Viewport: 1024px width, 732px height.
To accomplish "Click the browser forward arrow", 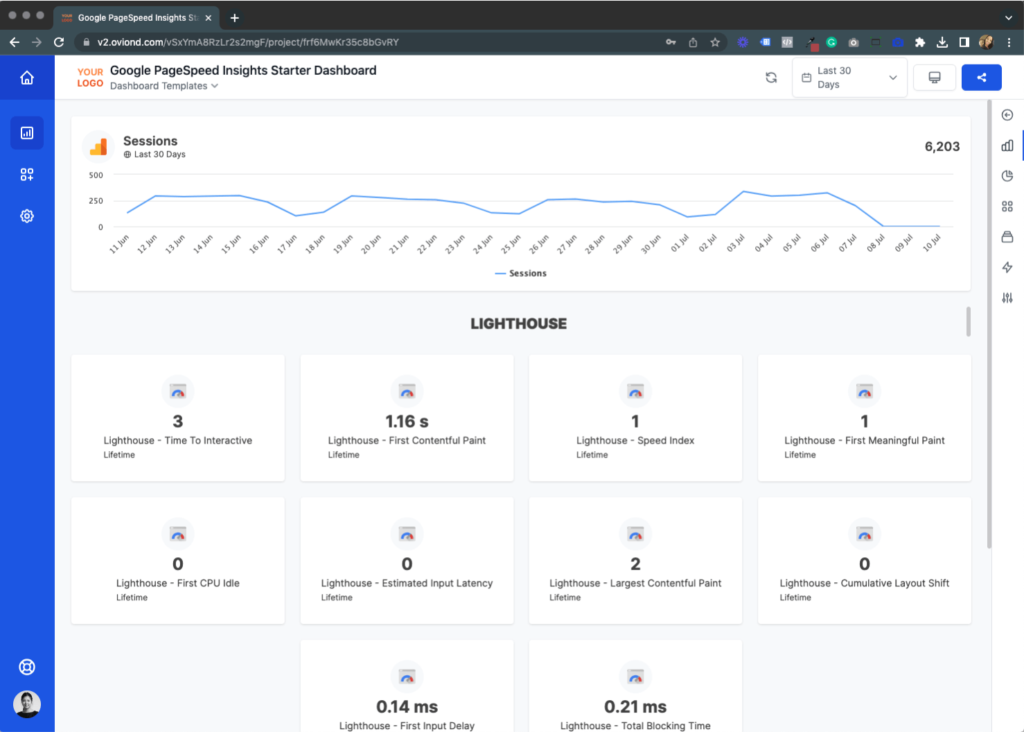I will (37, 42).
